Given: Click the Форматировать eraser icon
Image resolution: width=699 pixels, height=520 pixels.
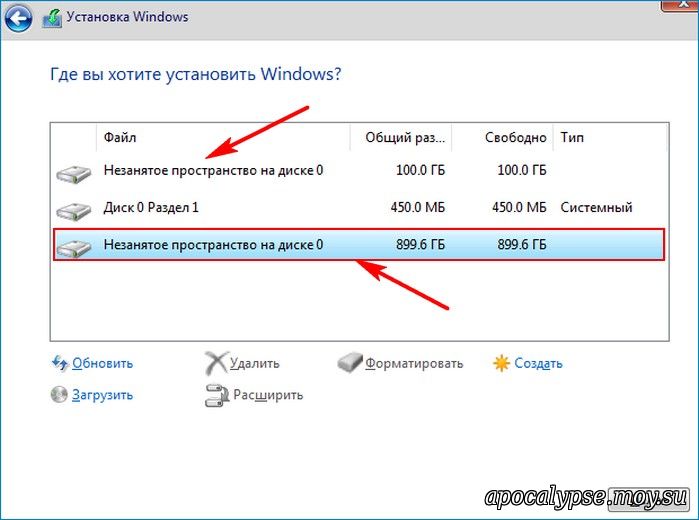Looking at the screenshot, I should click(350, 363).
